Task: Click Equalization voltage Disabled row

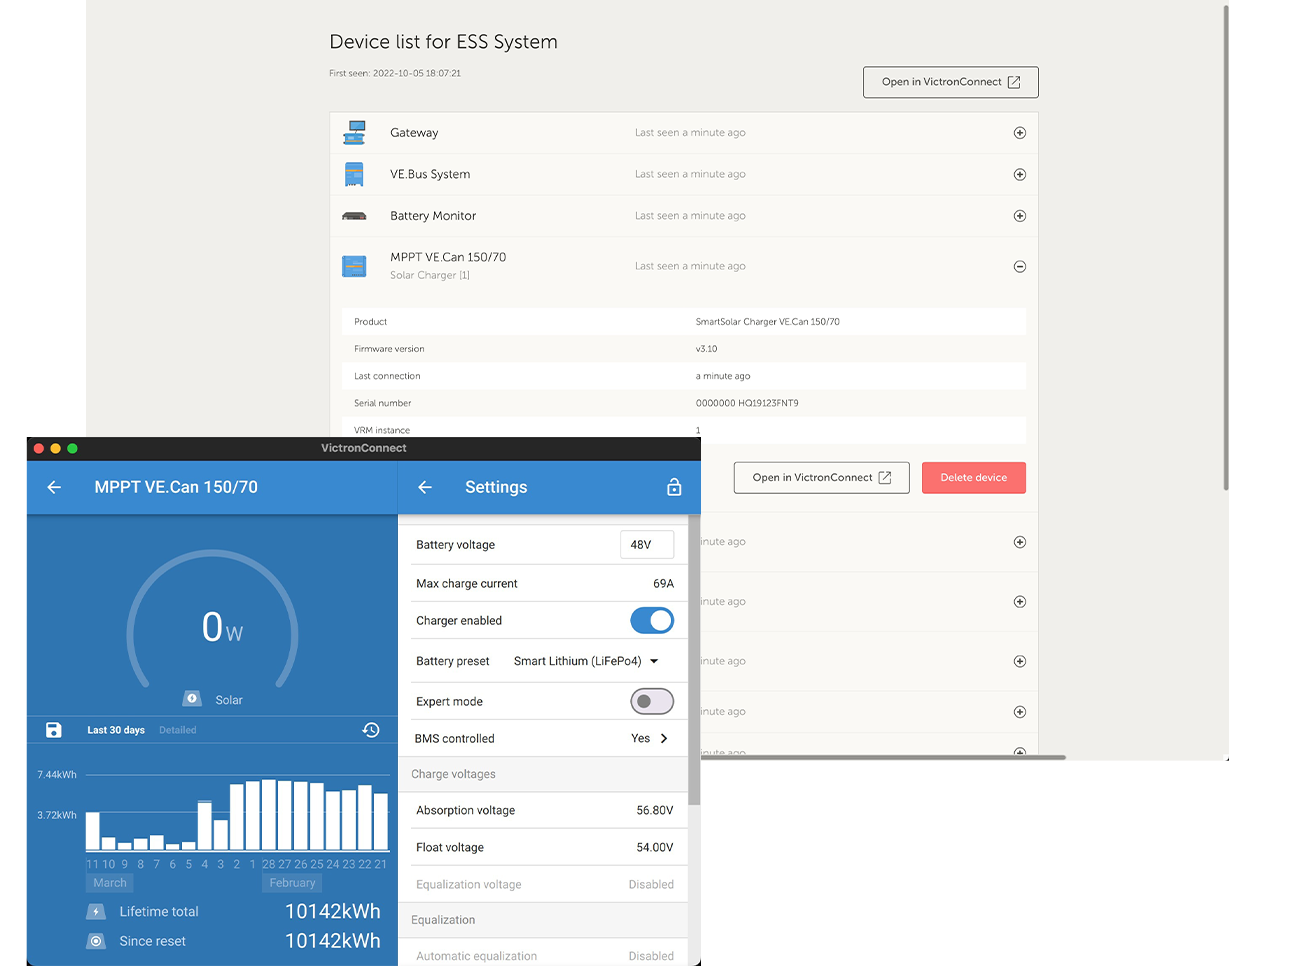Action: pyautogui.click(x=544, y=885)
